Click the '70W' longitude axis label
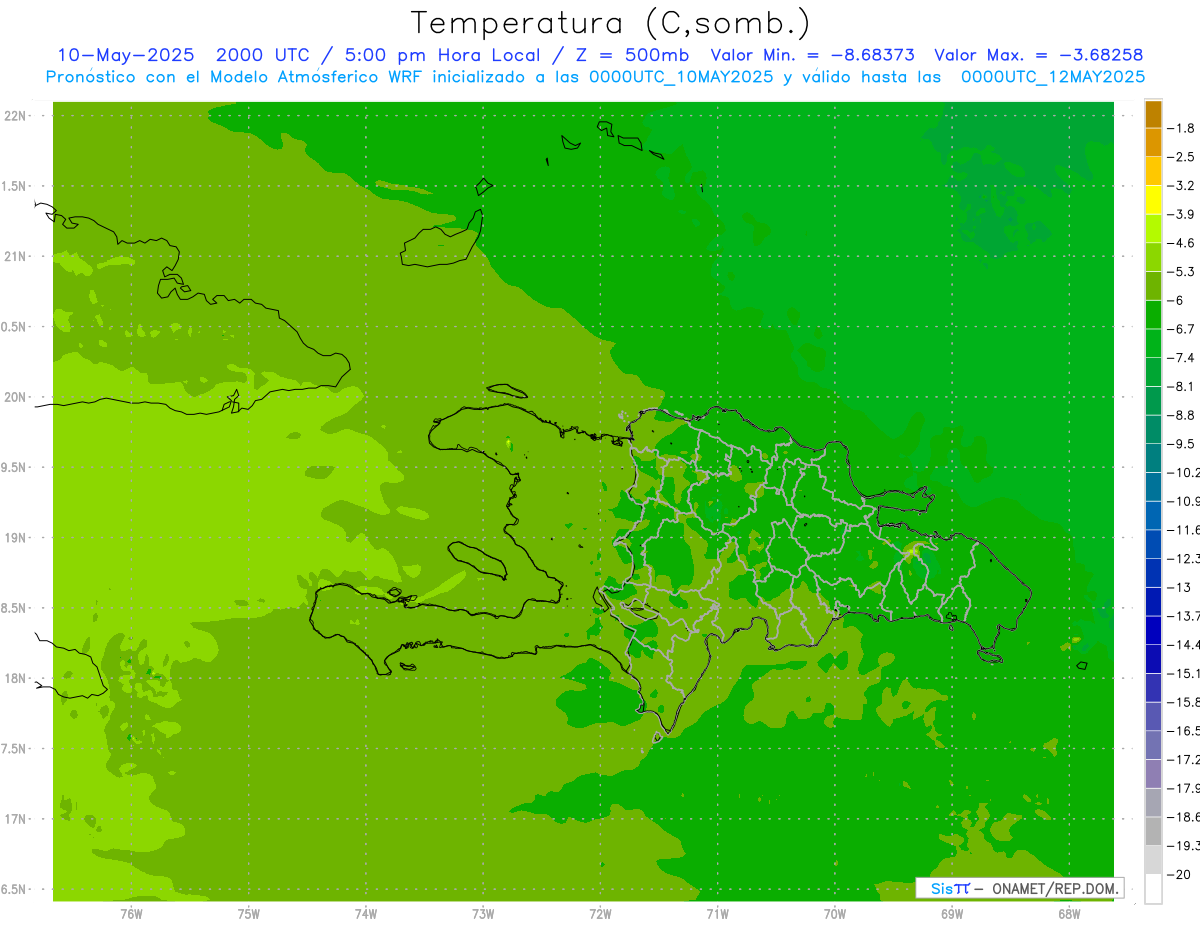1200x927 pixels. click(x=835, y=914)
